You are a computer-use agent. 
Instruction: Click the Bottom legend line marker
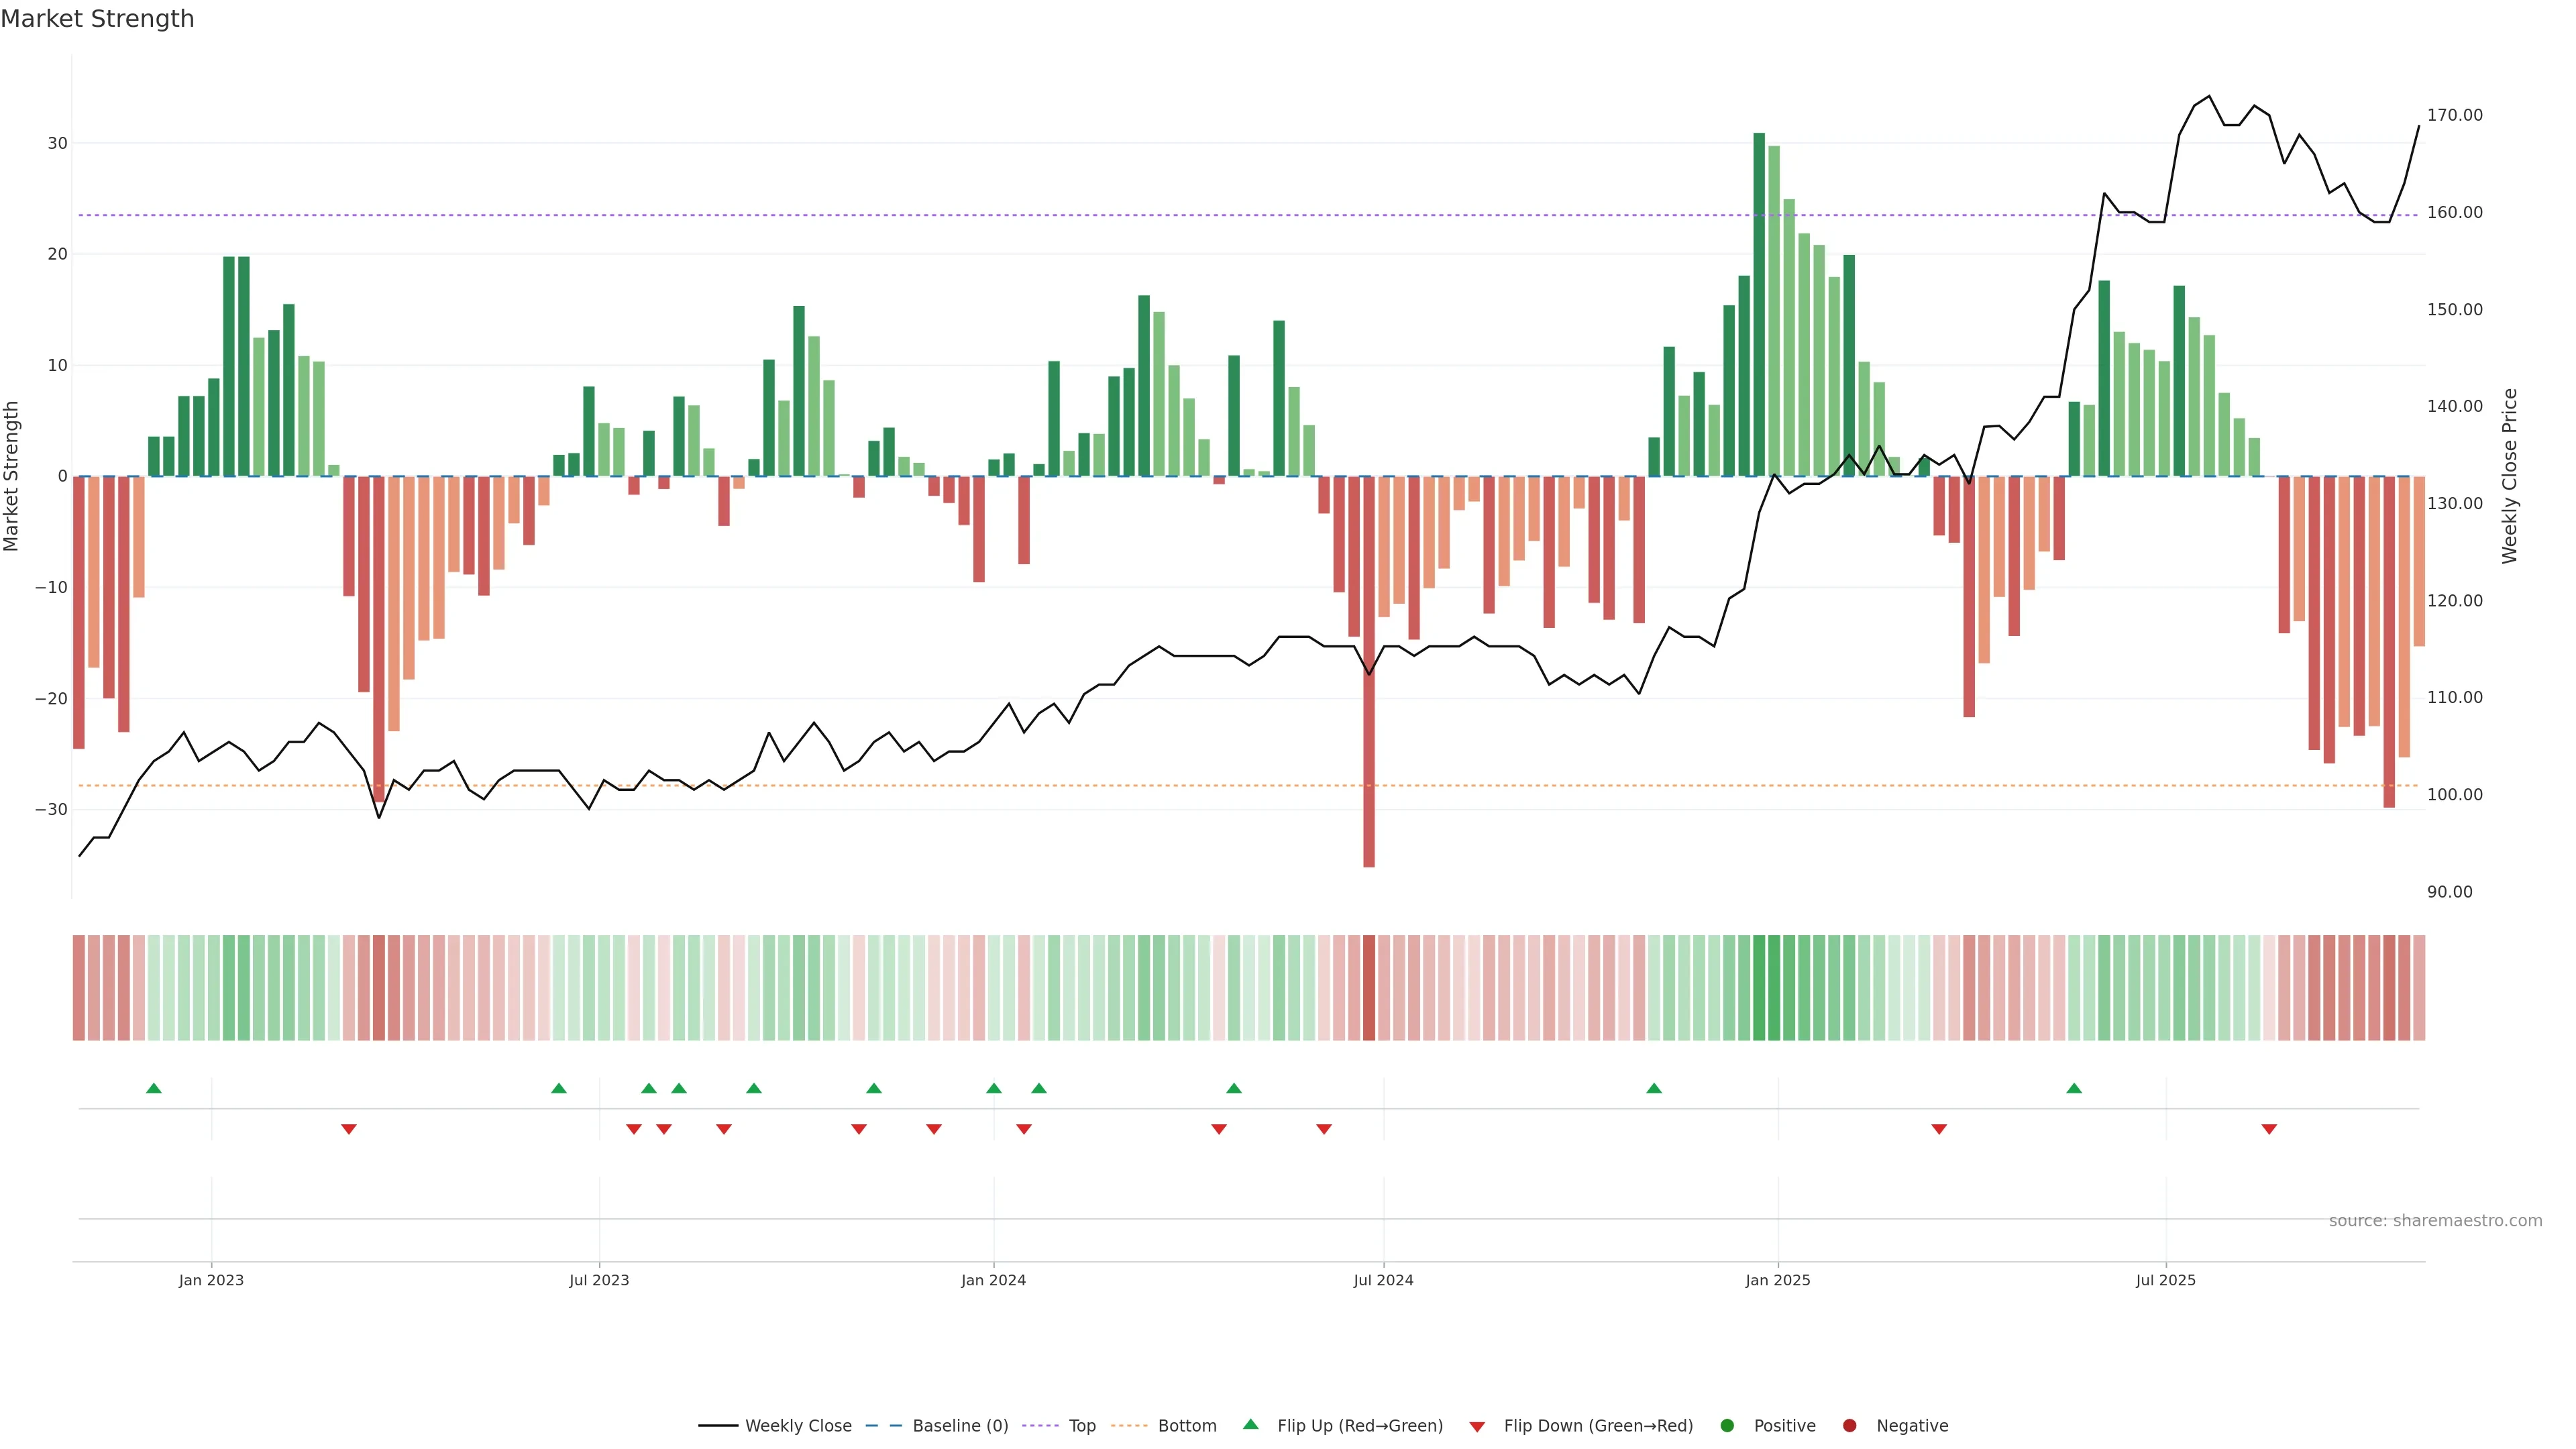point(1129,1426)
